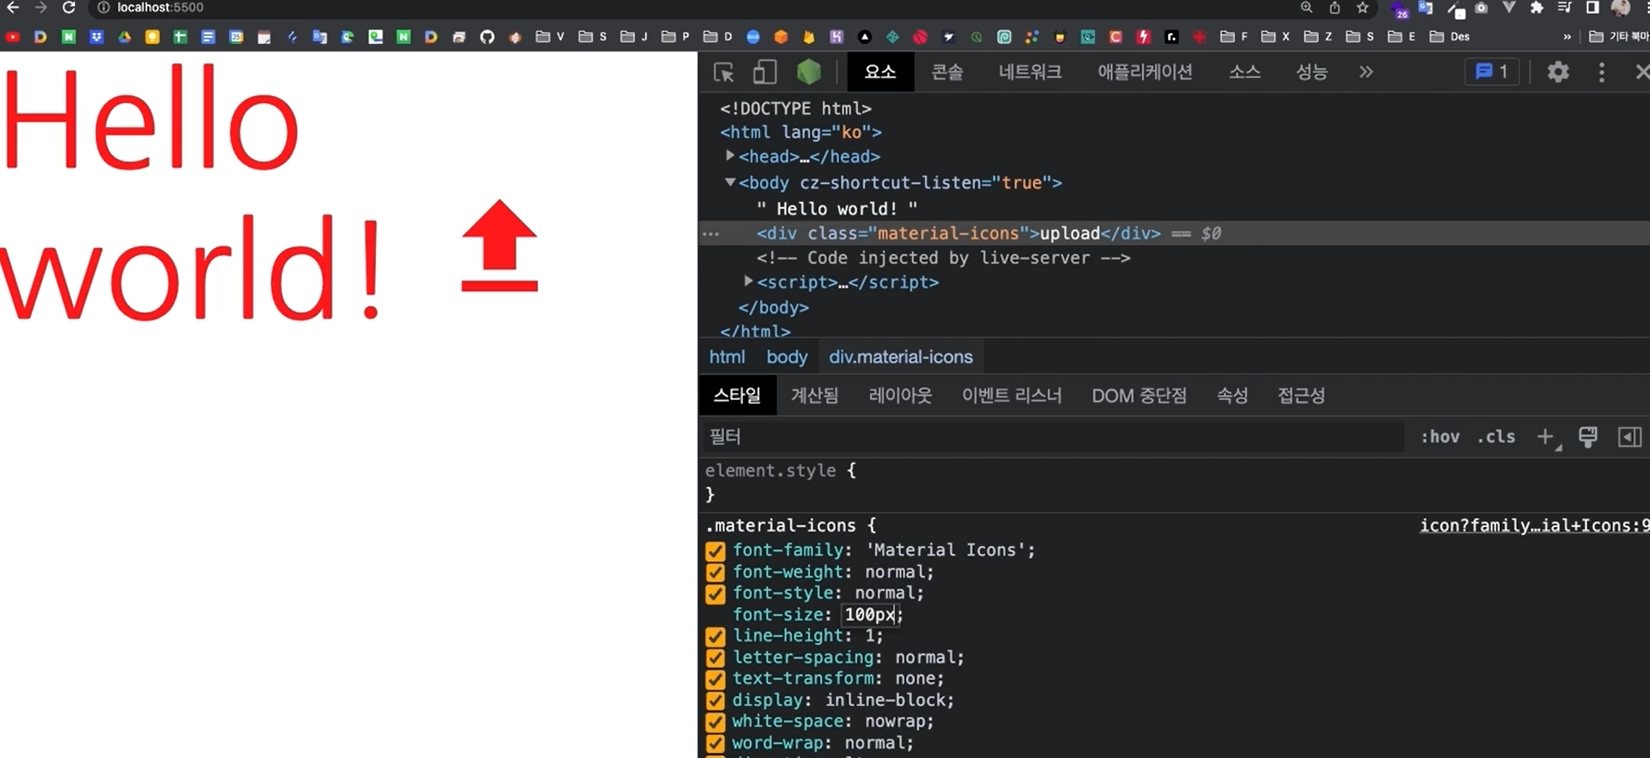Open the 소스 (Sources) tab
Viewport: 1650px width, 758px height.
coord(1244,72)
